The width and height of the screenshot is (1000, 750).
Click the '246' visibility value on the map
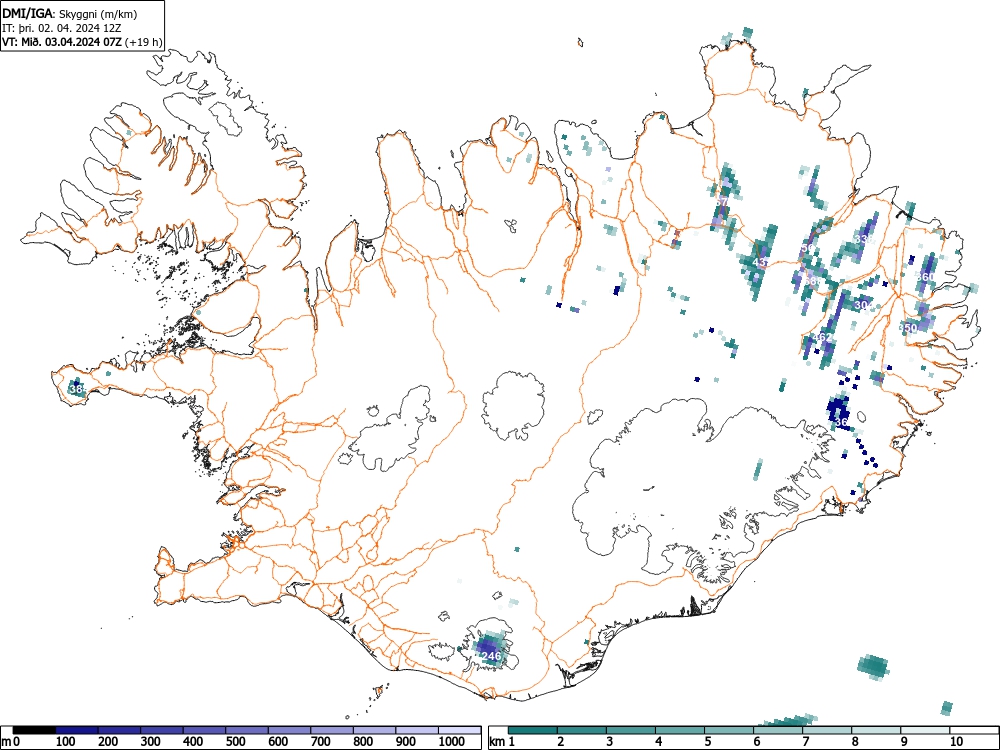click(491, 656)
